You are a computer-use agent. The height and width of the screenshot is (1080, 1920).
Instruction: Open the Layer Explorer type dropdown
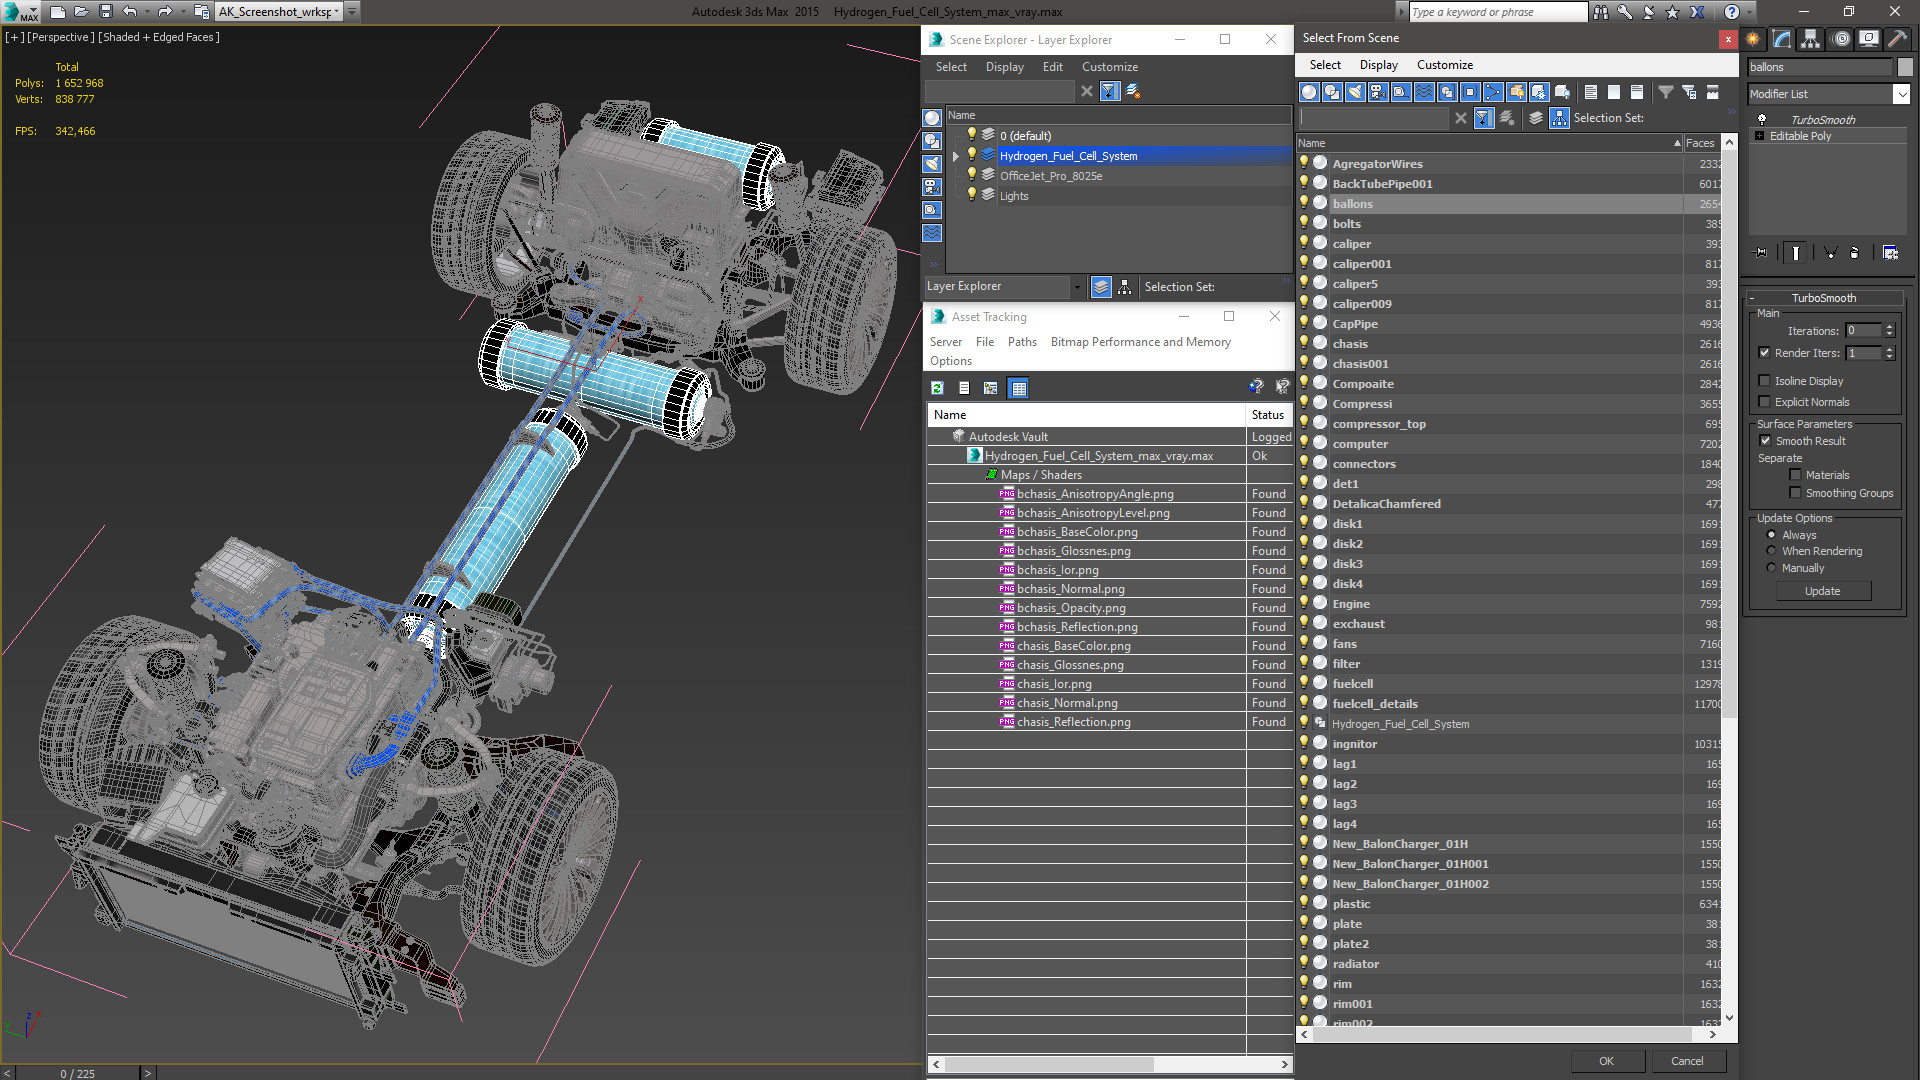coord(1077,287)
